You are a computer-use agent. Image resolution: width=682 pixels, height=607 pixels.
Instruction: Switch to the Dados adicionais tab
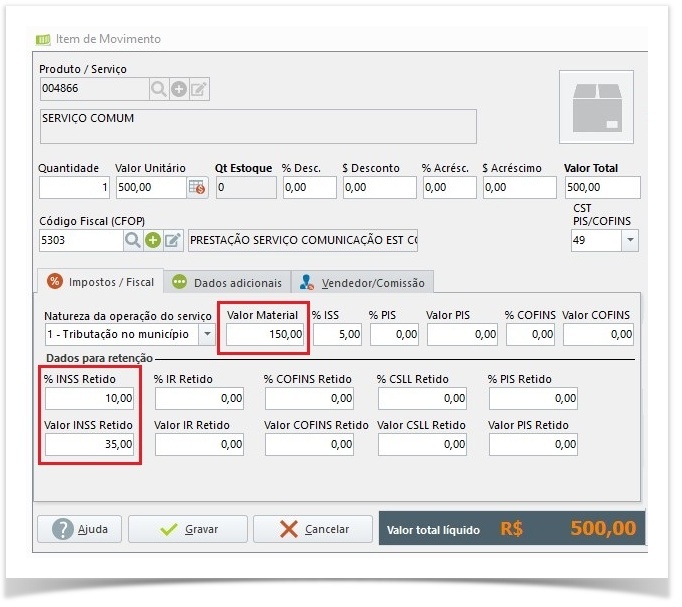click(227, 283)
